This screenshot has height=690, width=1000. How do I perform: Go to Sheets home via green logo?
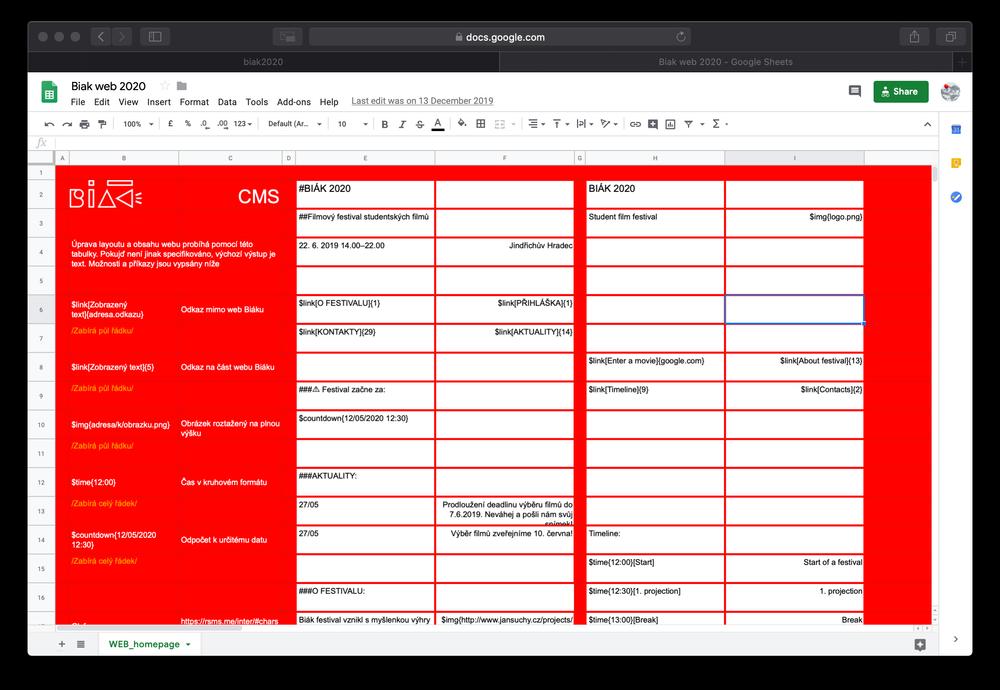click(x=49, y=92)
